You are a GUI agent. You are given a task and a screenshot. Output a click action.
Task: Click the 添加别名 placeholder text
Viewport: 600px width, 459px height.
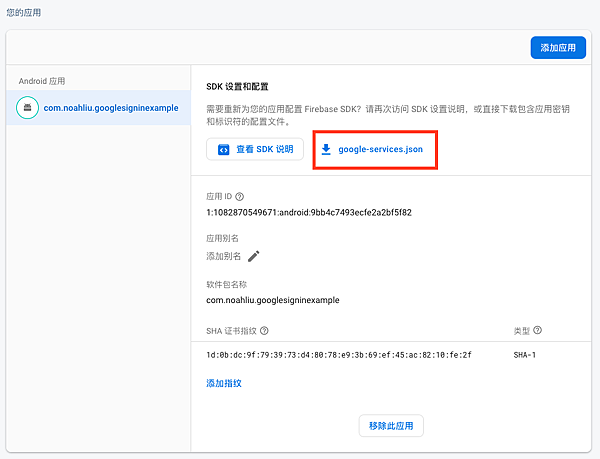point(223,256)
